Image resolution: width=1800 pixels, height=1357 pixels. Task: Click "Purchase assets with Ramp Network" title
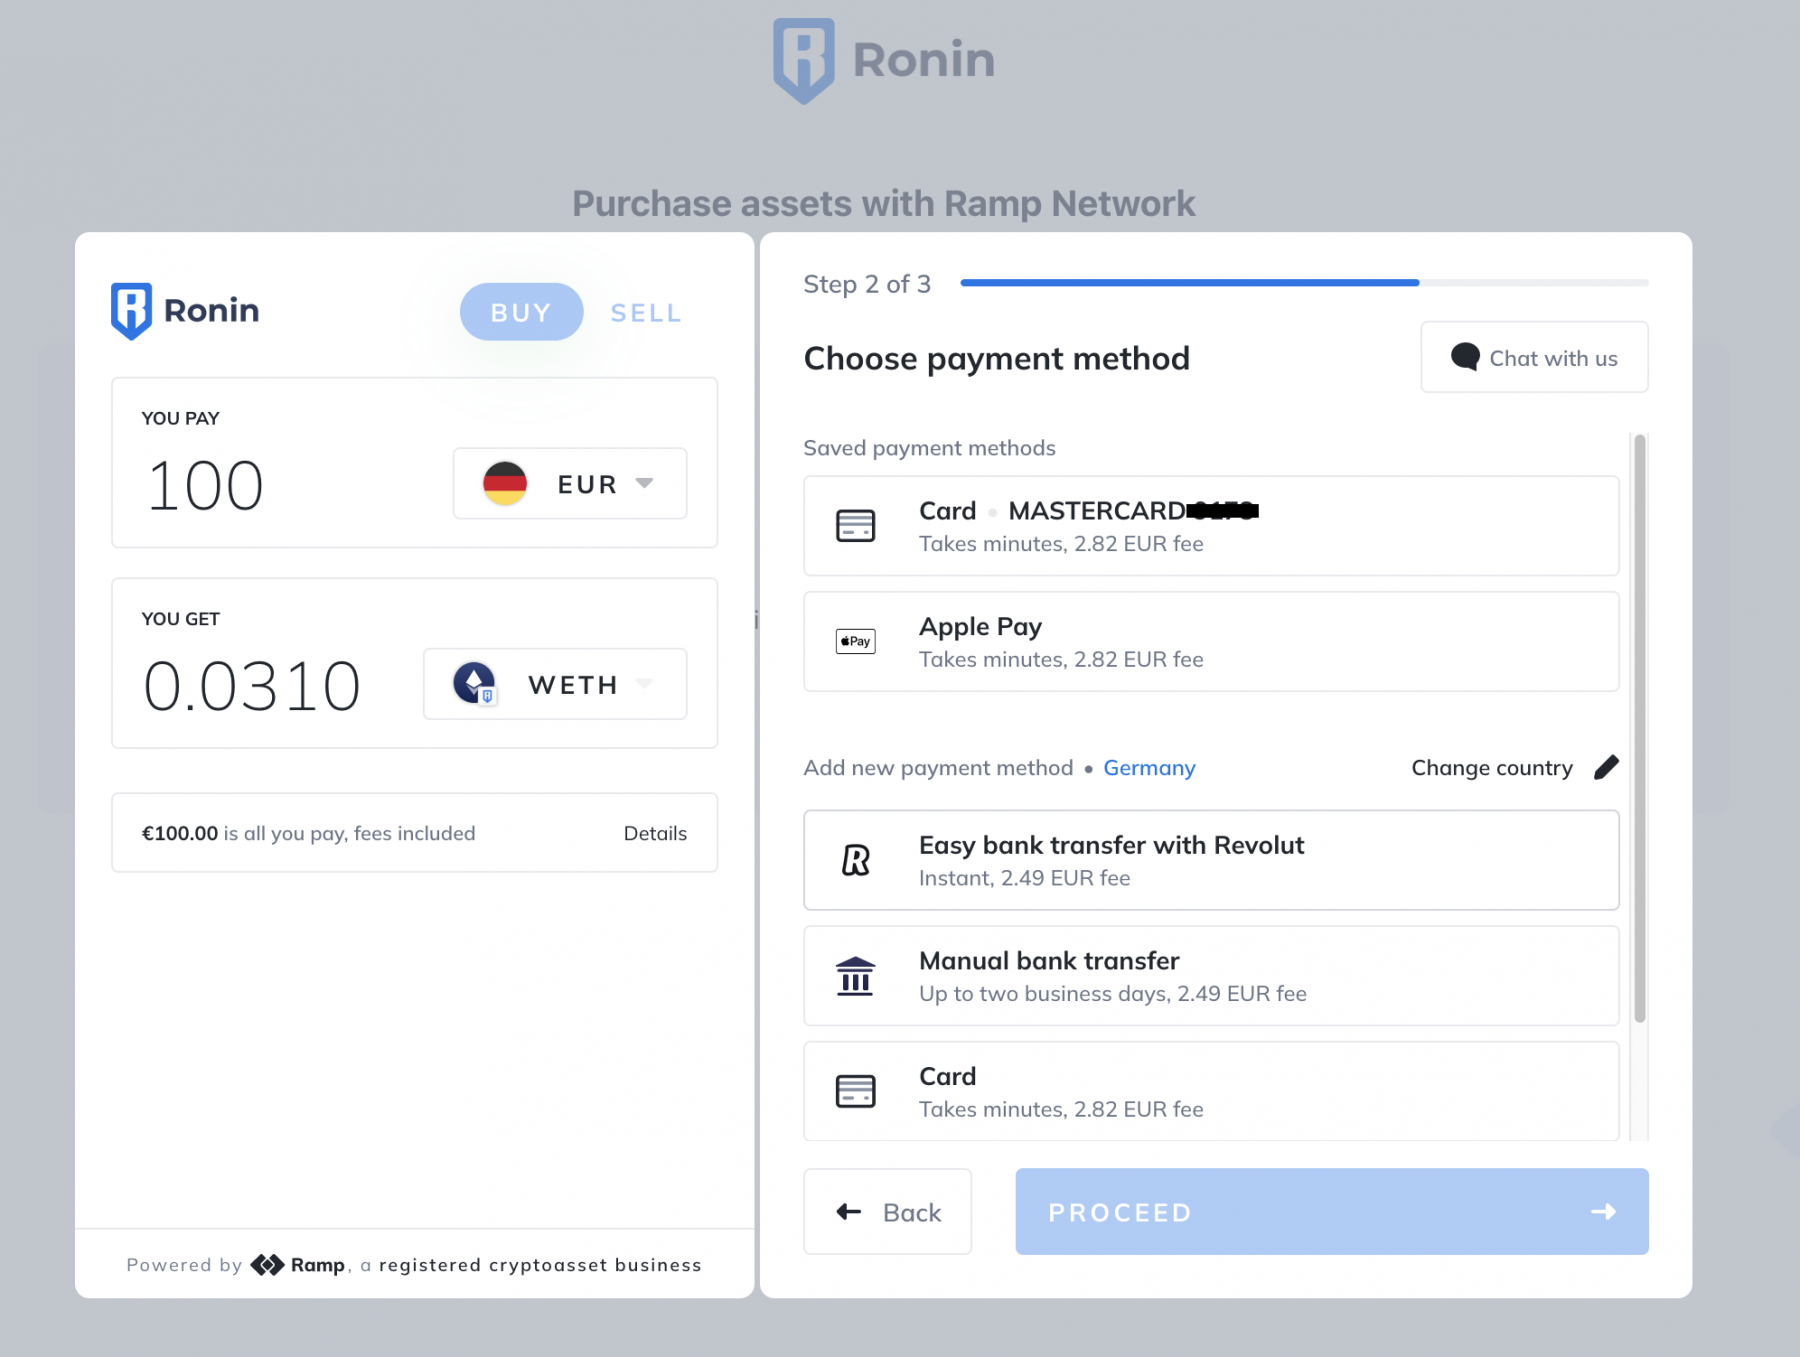(x=884, y=204)
